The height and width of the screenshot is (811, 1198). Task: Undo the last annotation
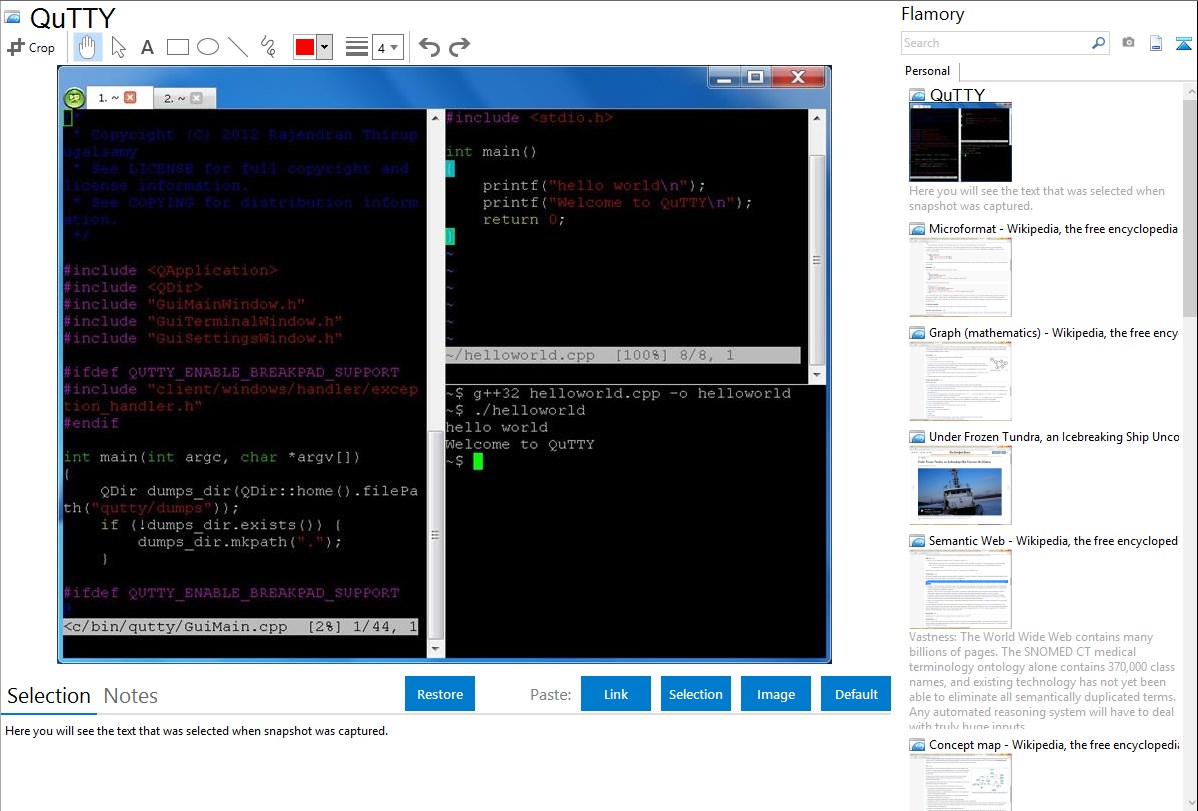point(429,47)
